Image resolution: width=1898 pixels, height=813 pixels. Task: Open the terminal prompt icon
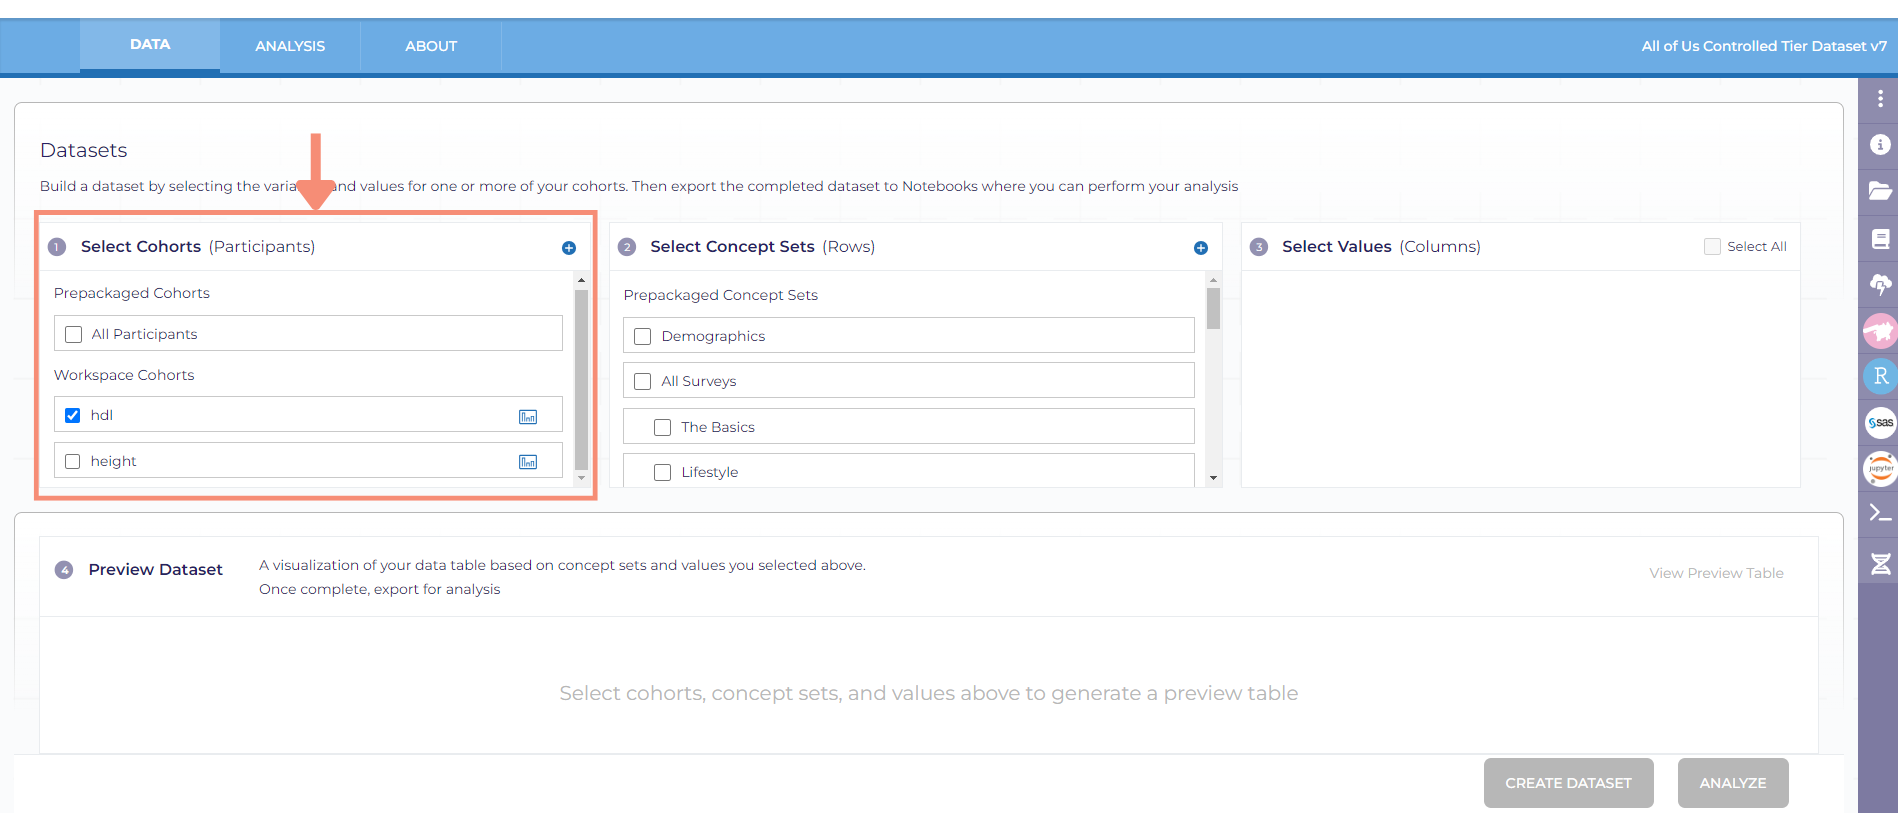pyautogui.click(x=1880, y=514)
